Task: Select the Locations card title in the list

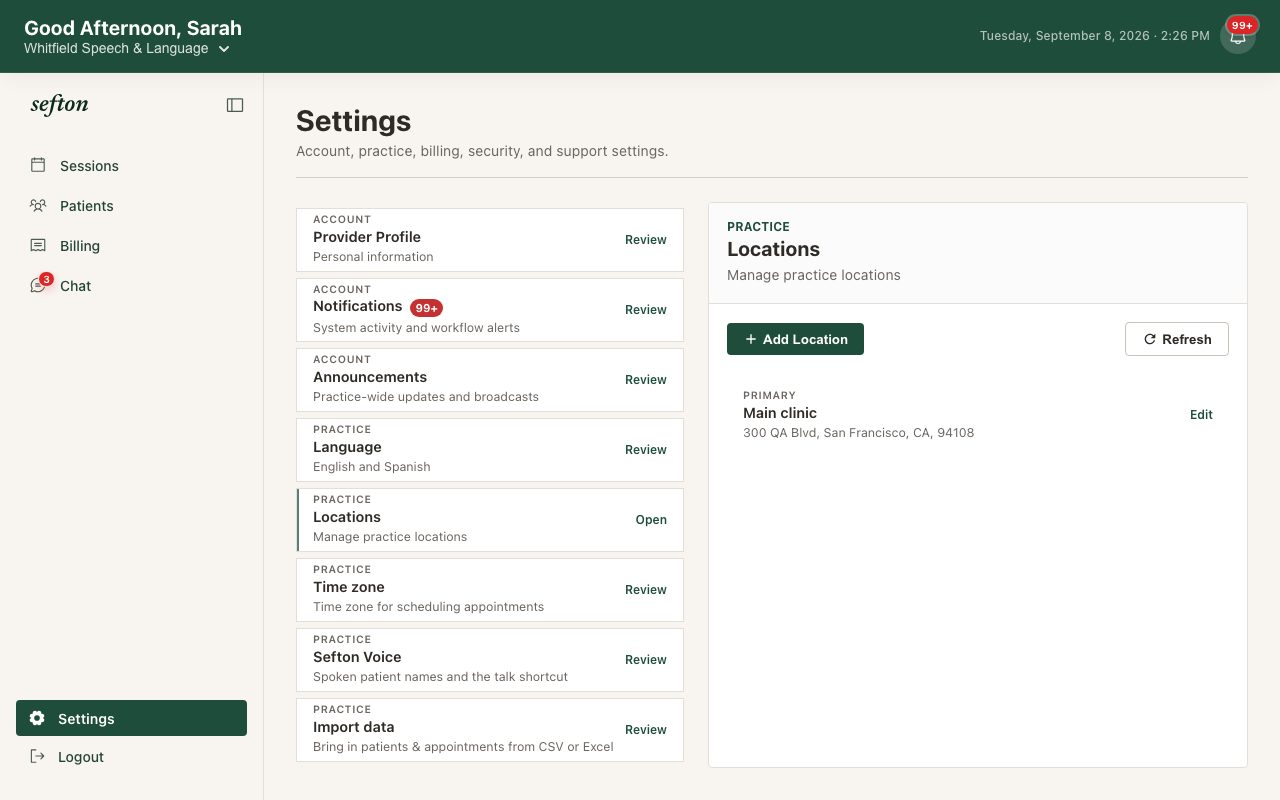Action: [x=347, y=517]
